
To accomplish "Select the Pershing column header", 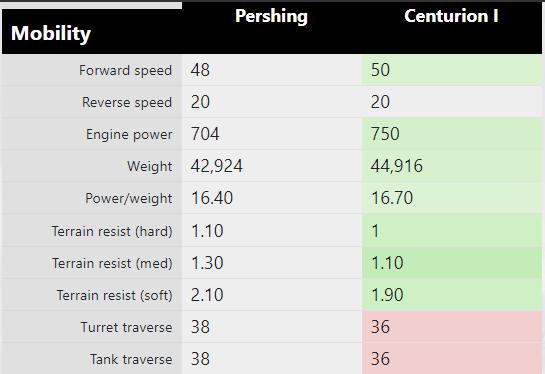I will coord(271,16).
